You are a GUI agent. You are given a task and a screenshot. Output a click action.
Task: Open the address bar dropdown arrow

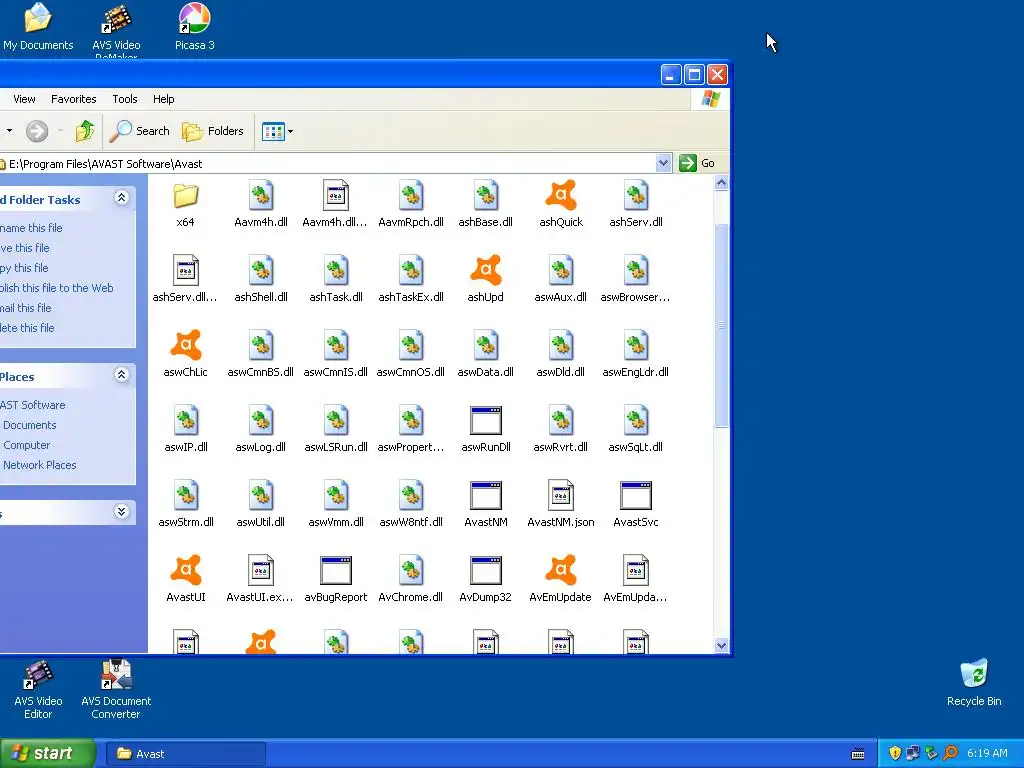click(663, 163)
